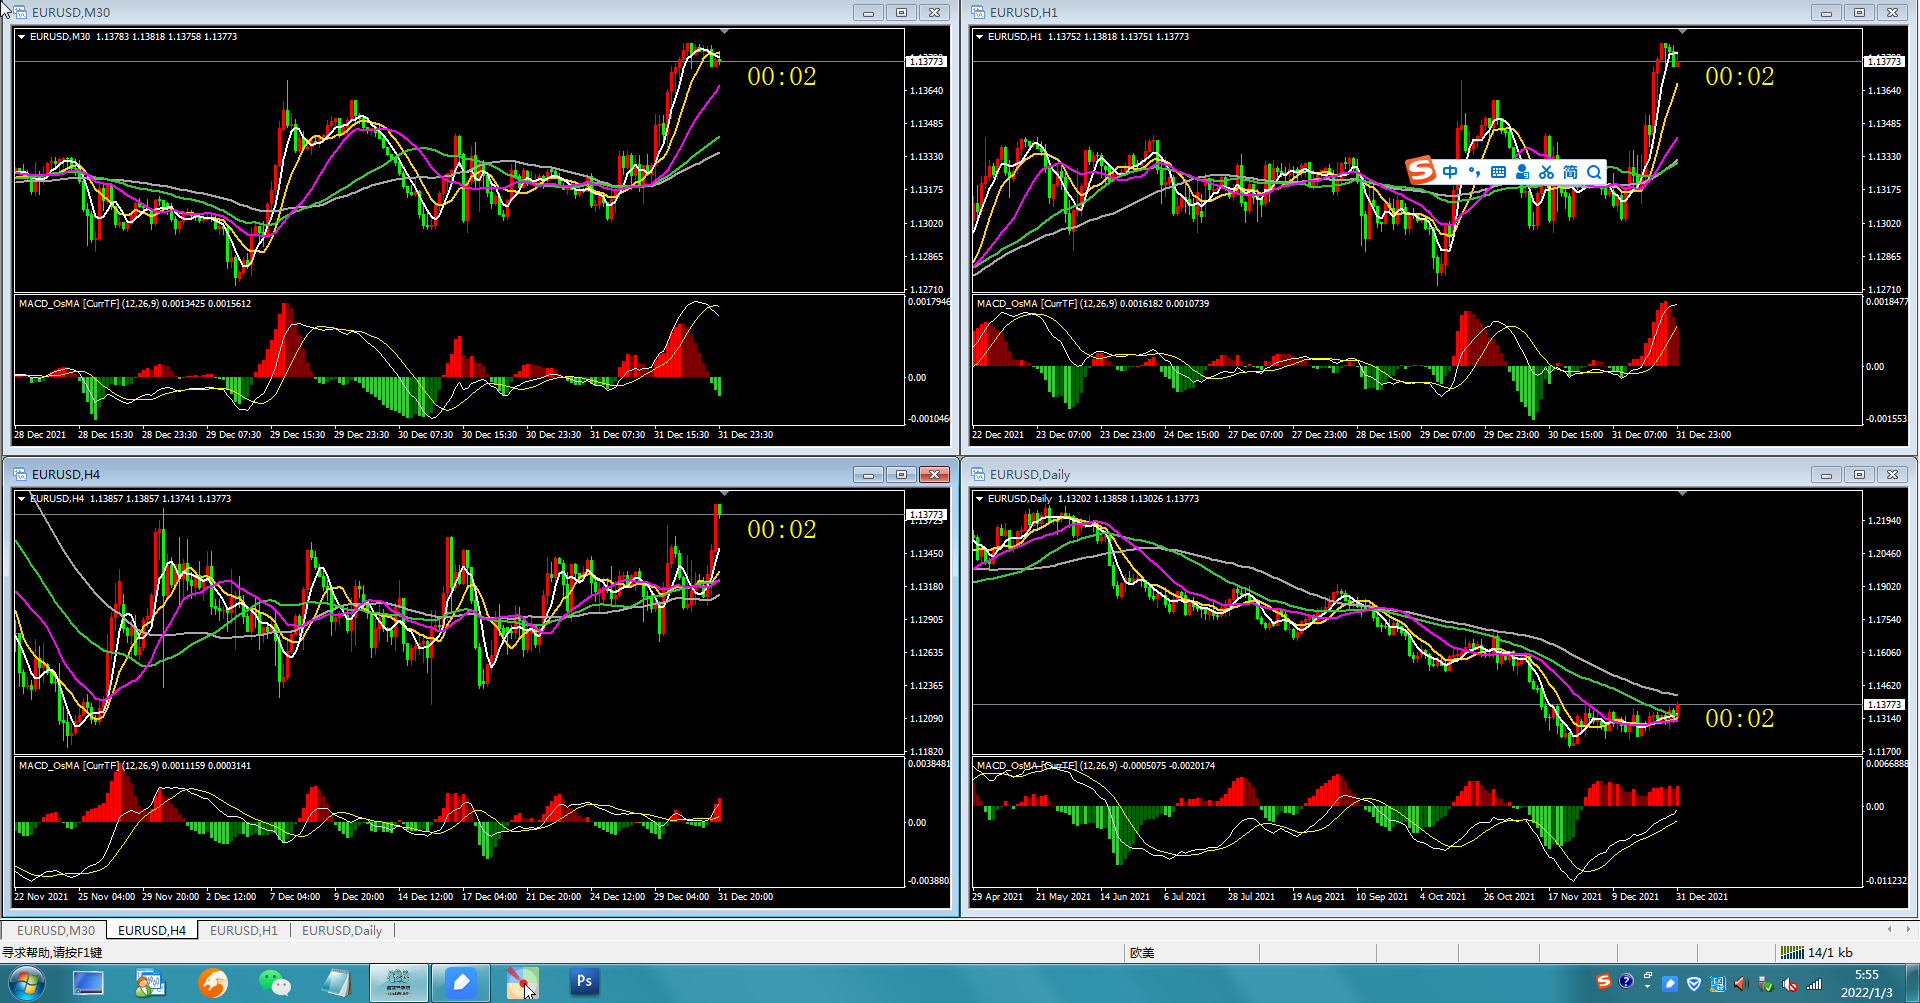
Task: Click the Sogou input tray icon
Action: (1604, 982)
